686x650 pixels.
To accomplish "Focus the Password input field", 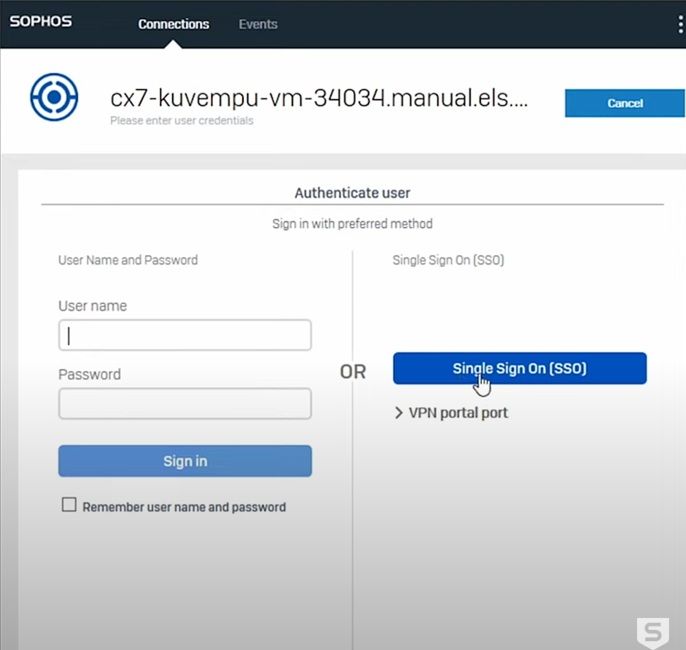I will [185, 403].
